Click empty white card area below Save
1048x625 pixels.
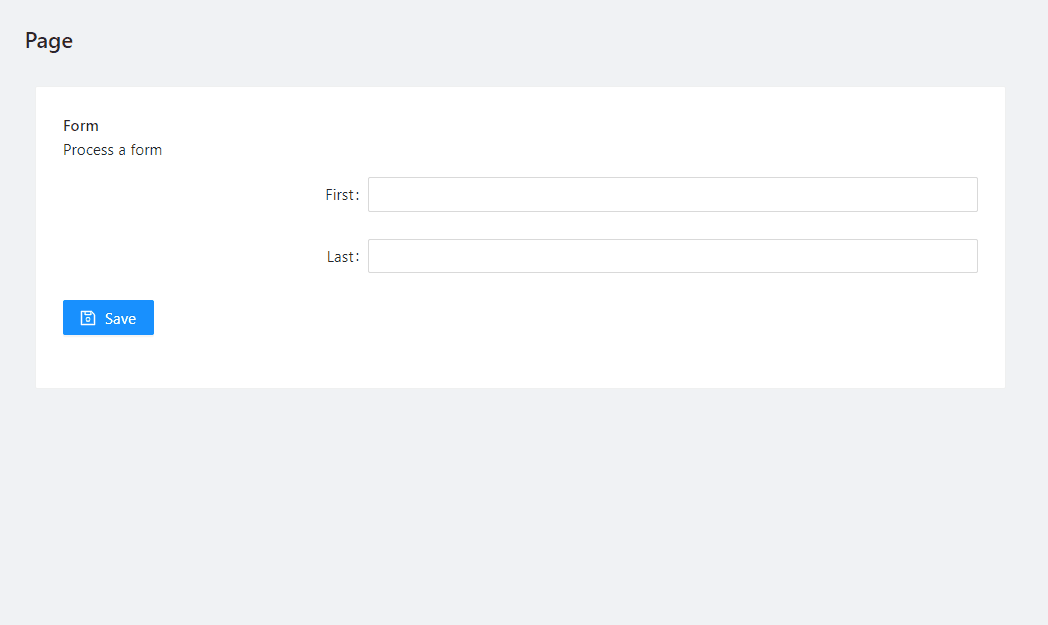[300, 362]
